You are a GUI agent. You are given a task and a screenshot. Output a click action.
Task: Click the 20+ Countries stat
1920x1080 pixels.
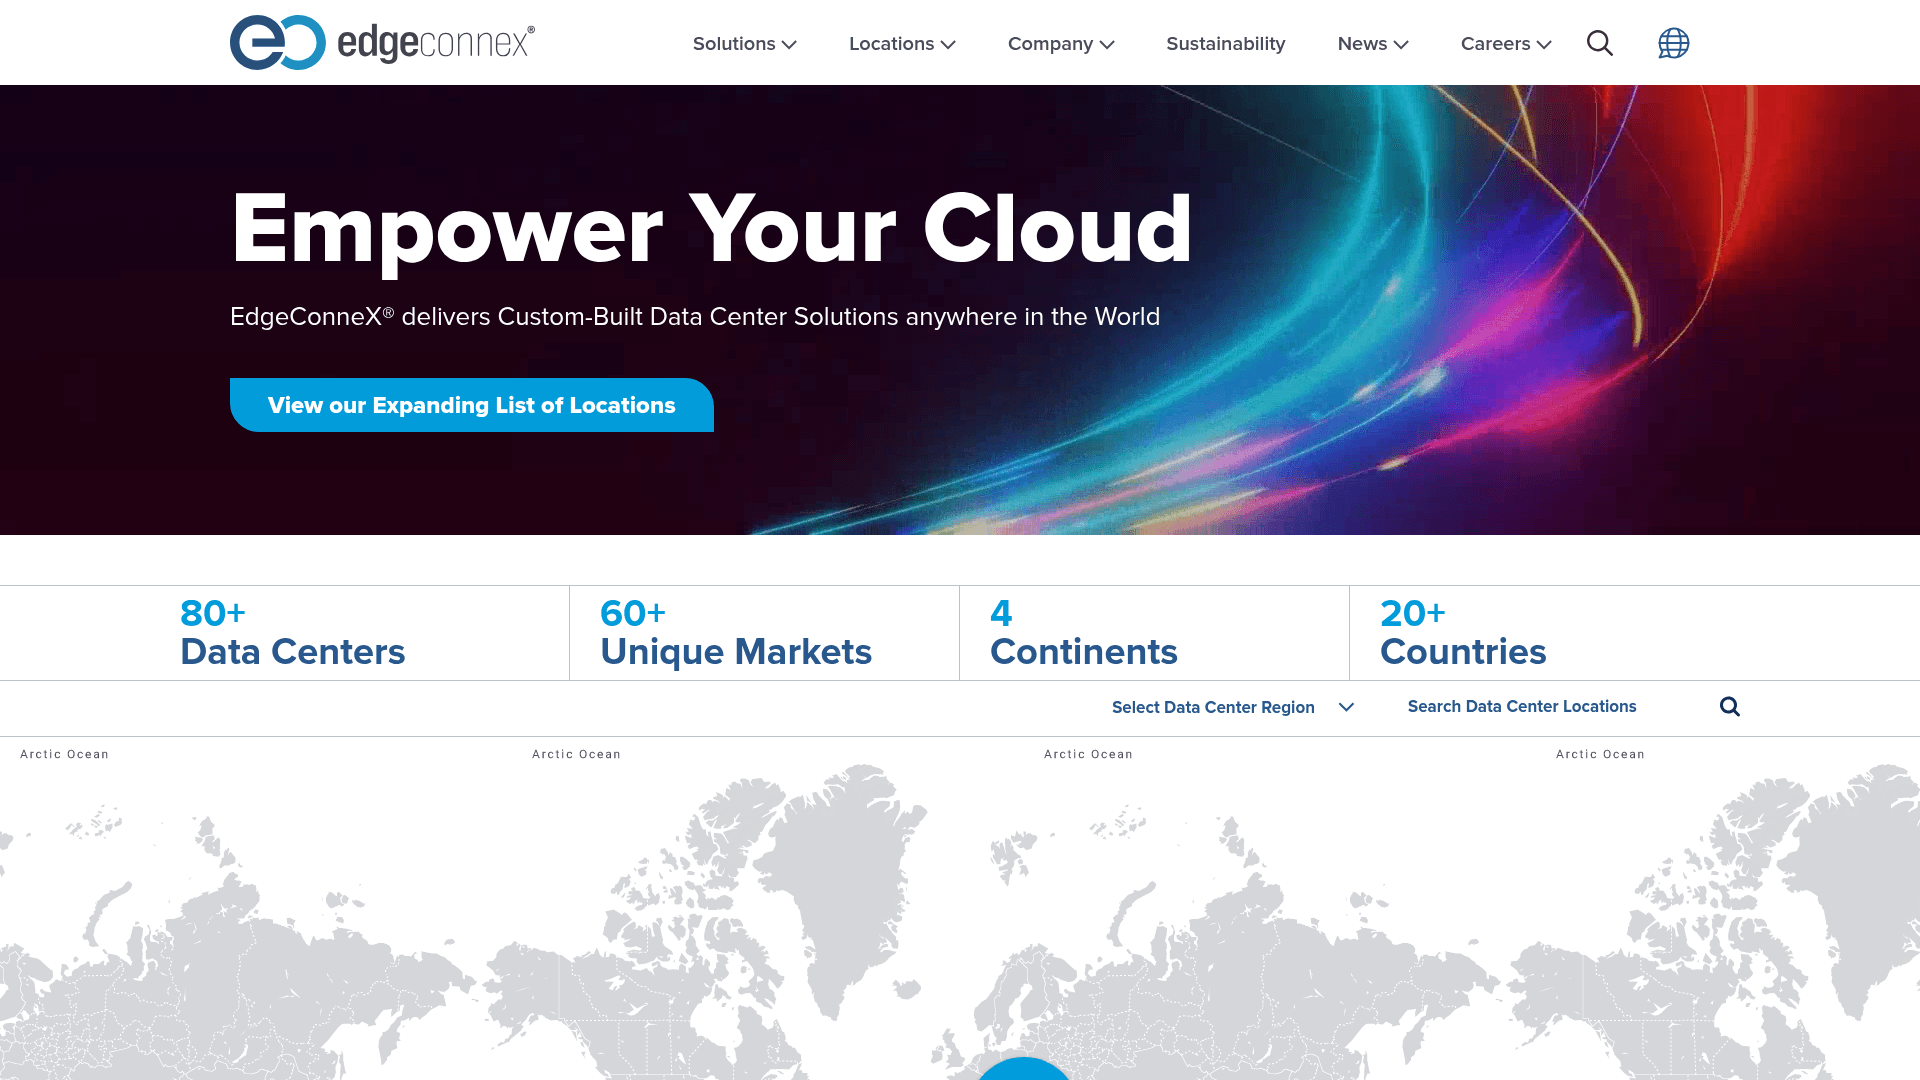[x=1462, y=633]
